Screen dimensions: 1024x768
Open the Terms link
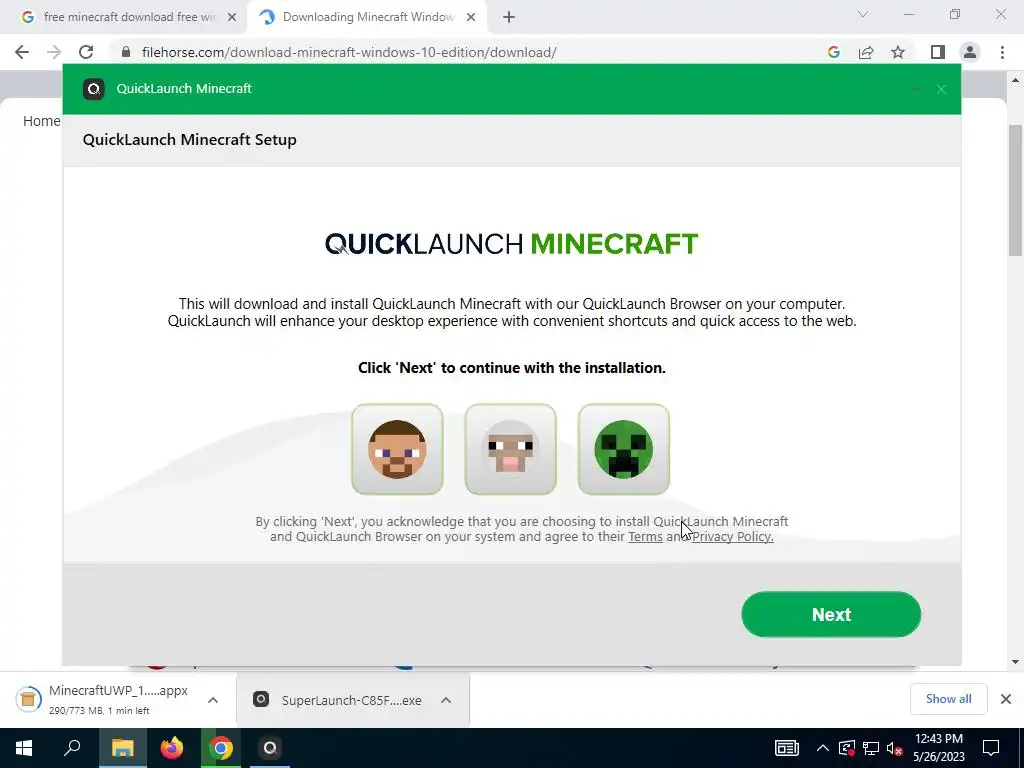(645, 537)
